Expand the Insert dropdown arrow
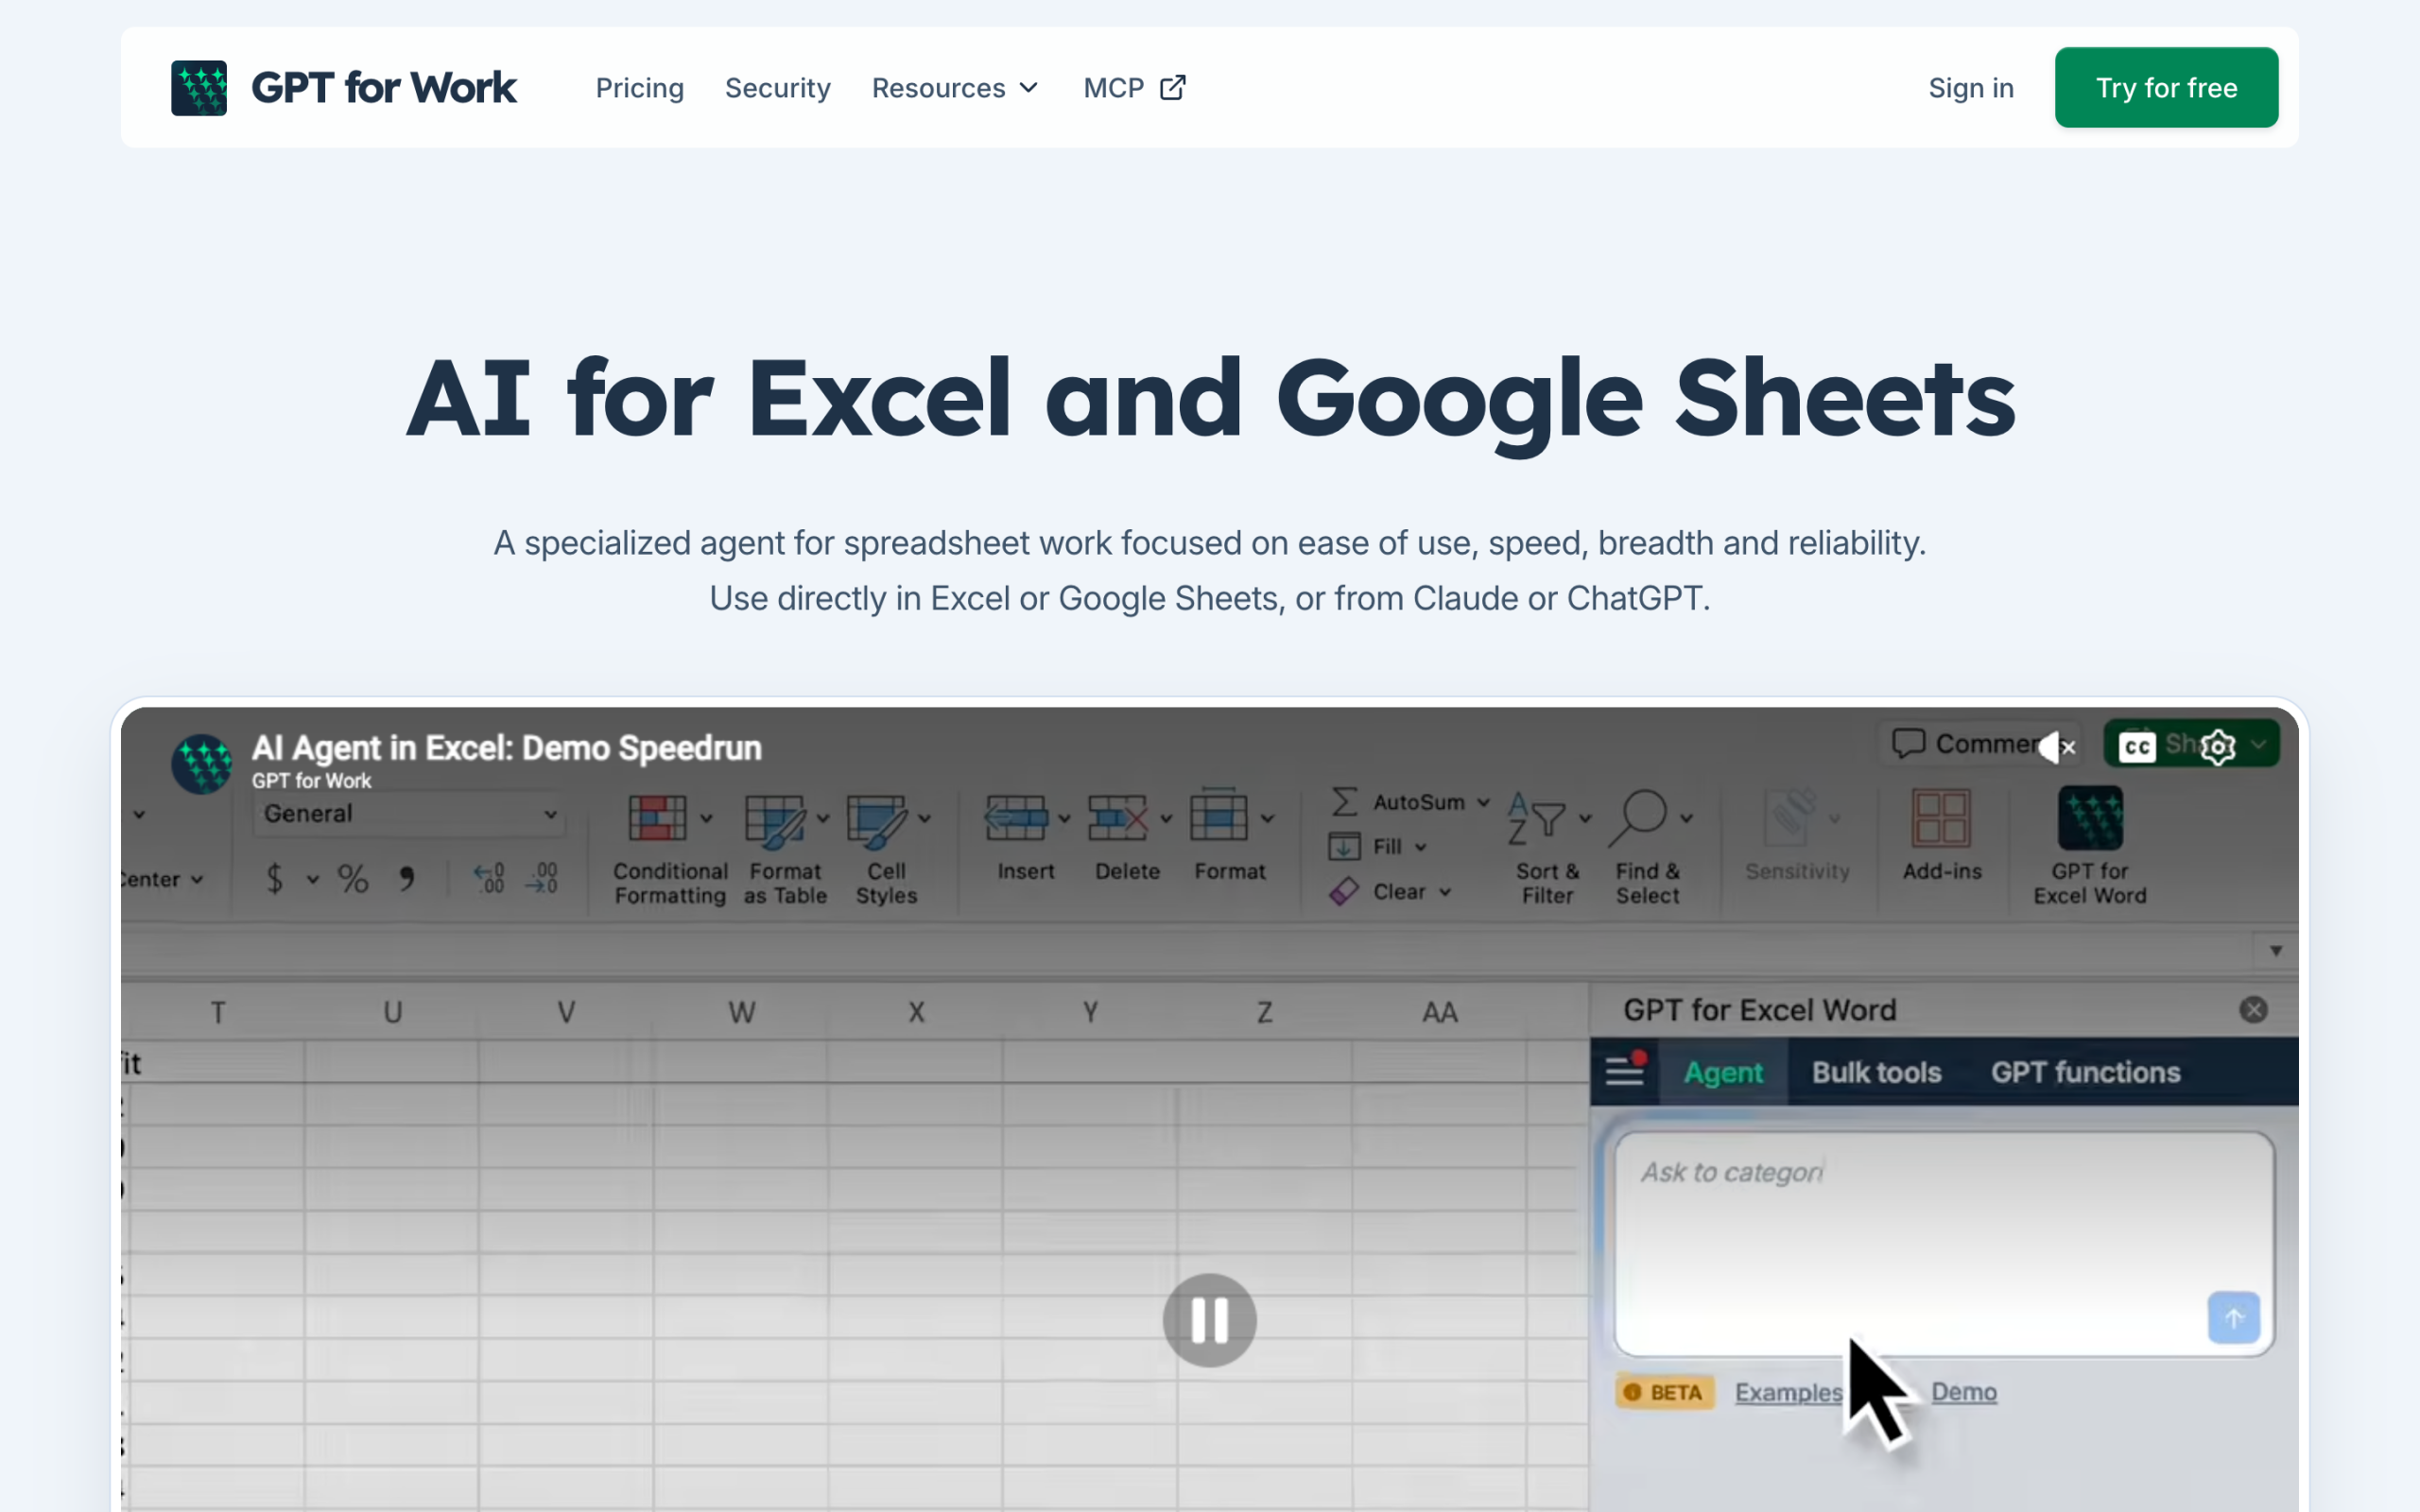Image resolution: width=2420 pixels, height=1512 pixels. [x=1064, y=819]
